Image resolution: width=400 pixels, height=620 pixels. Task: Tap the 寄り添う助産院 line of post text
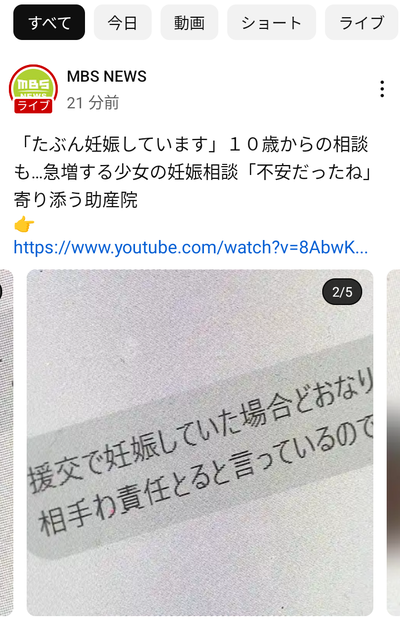pyautogui.click(x=76, y=200)
